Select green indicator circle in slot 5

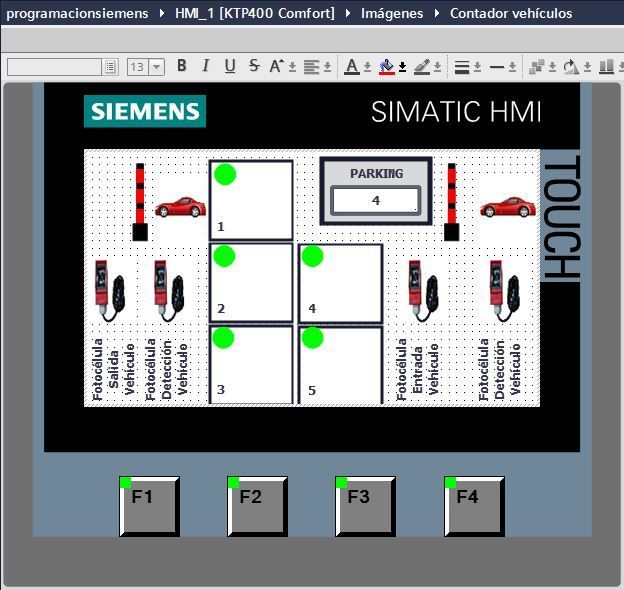312,338
